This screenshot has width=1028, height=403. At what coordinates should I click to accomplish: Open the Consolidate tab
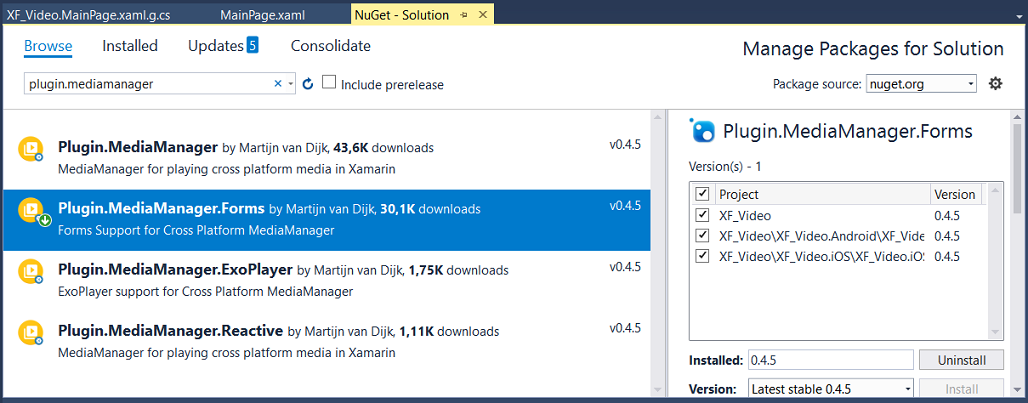330,46
